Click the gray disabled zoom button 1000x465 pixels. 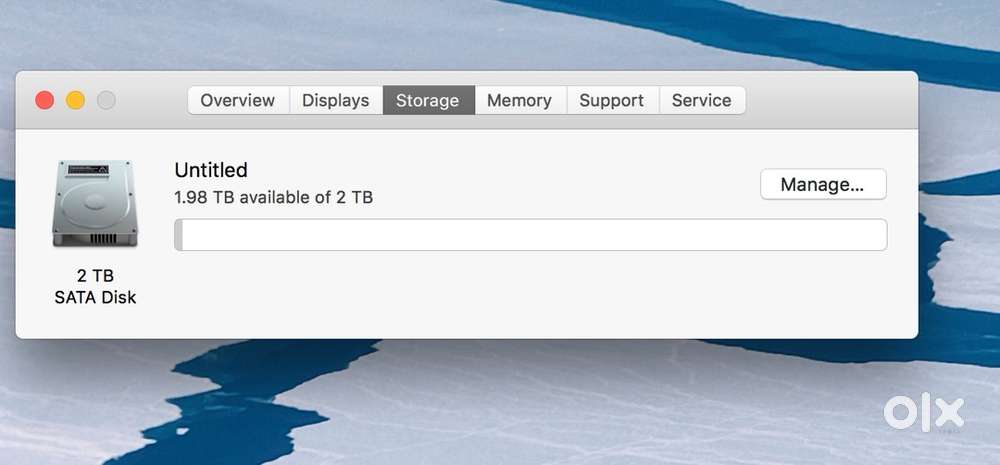[106, 100]
